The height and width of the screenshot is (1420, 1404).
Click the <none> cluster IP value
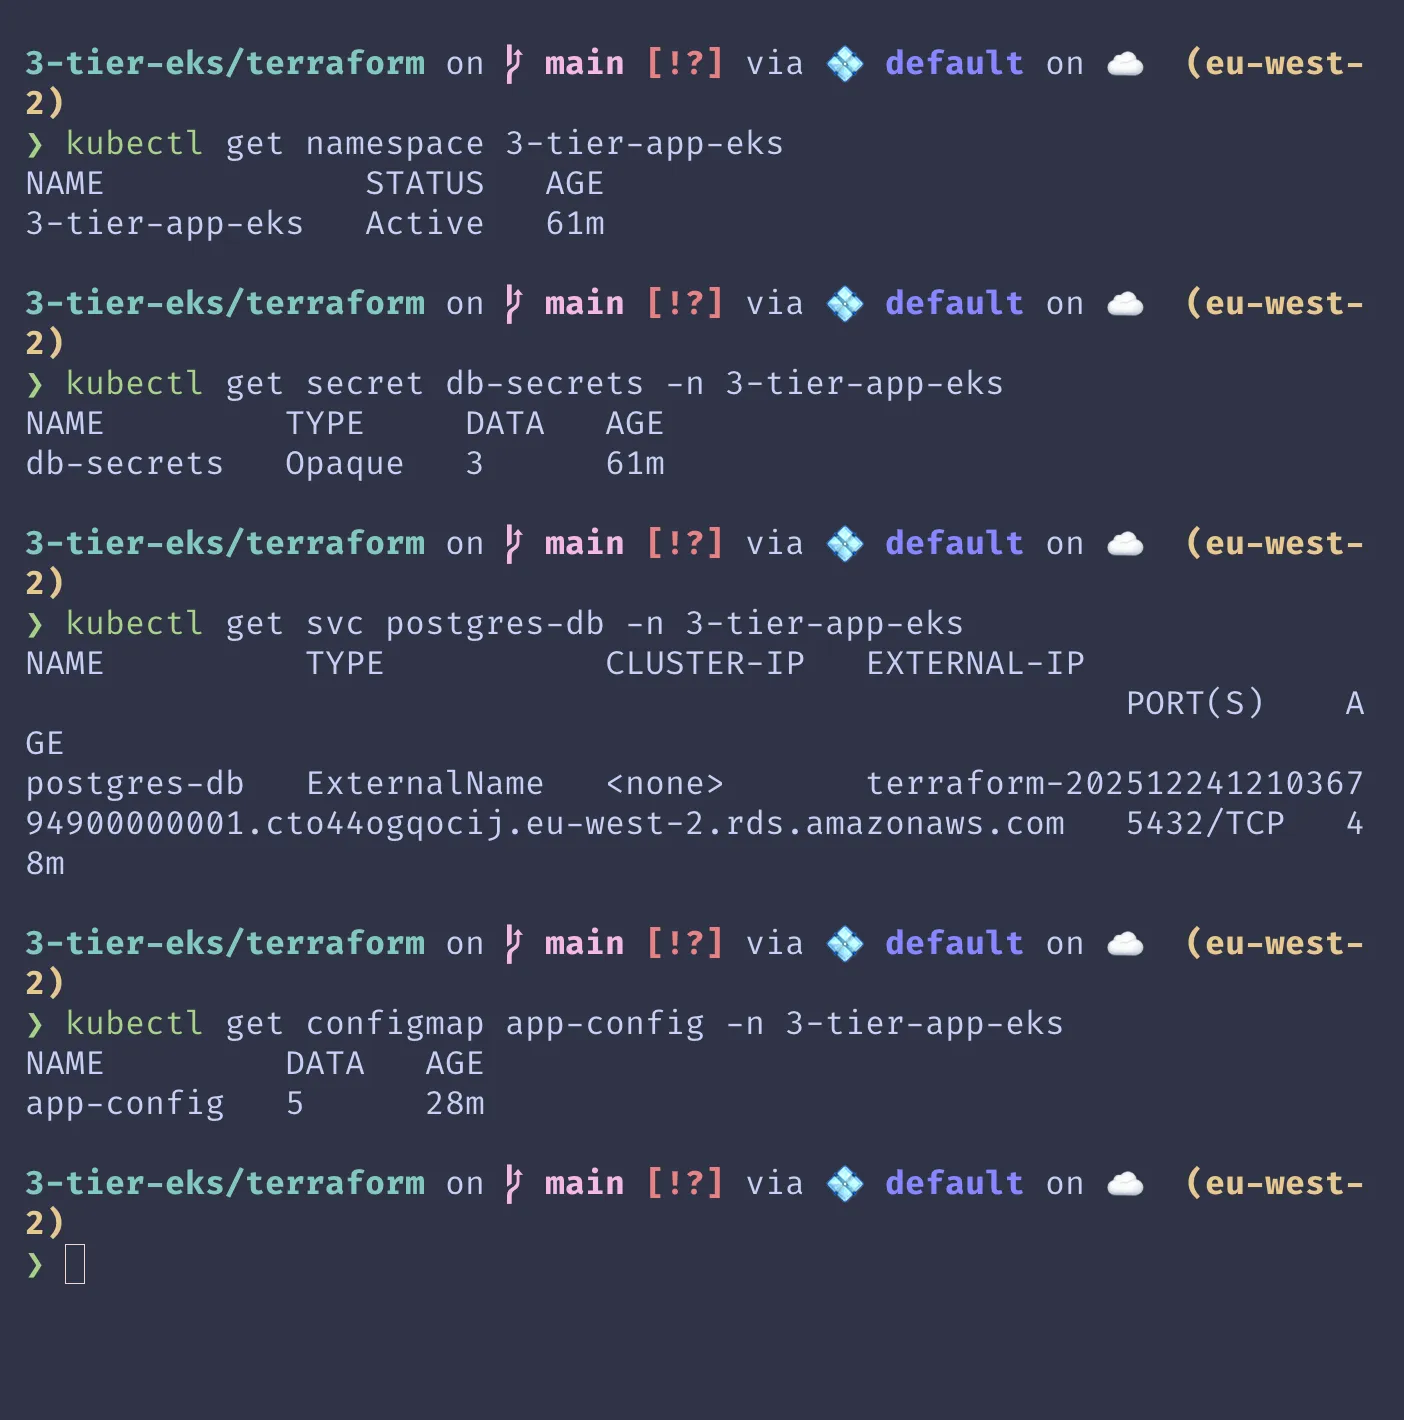[664, 784]
